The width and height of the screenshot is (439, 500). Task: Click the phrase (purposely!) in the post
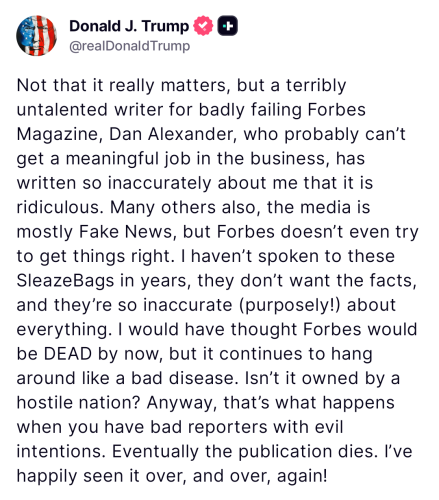pyautogui.click(x=290, y=305)
